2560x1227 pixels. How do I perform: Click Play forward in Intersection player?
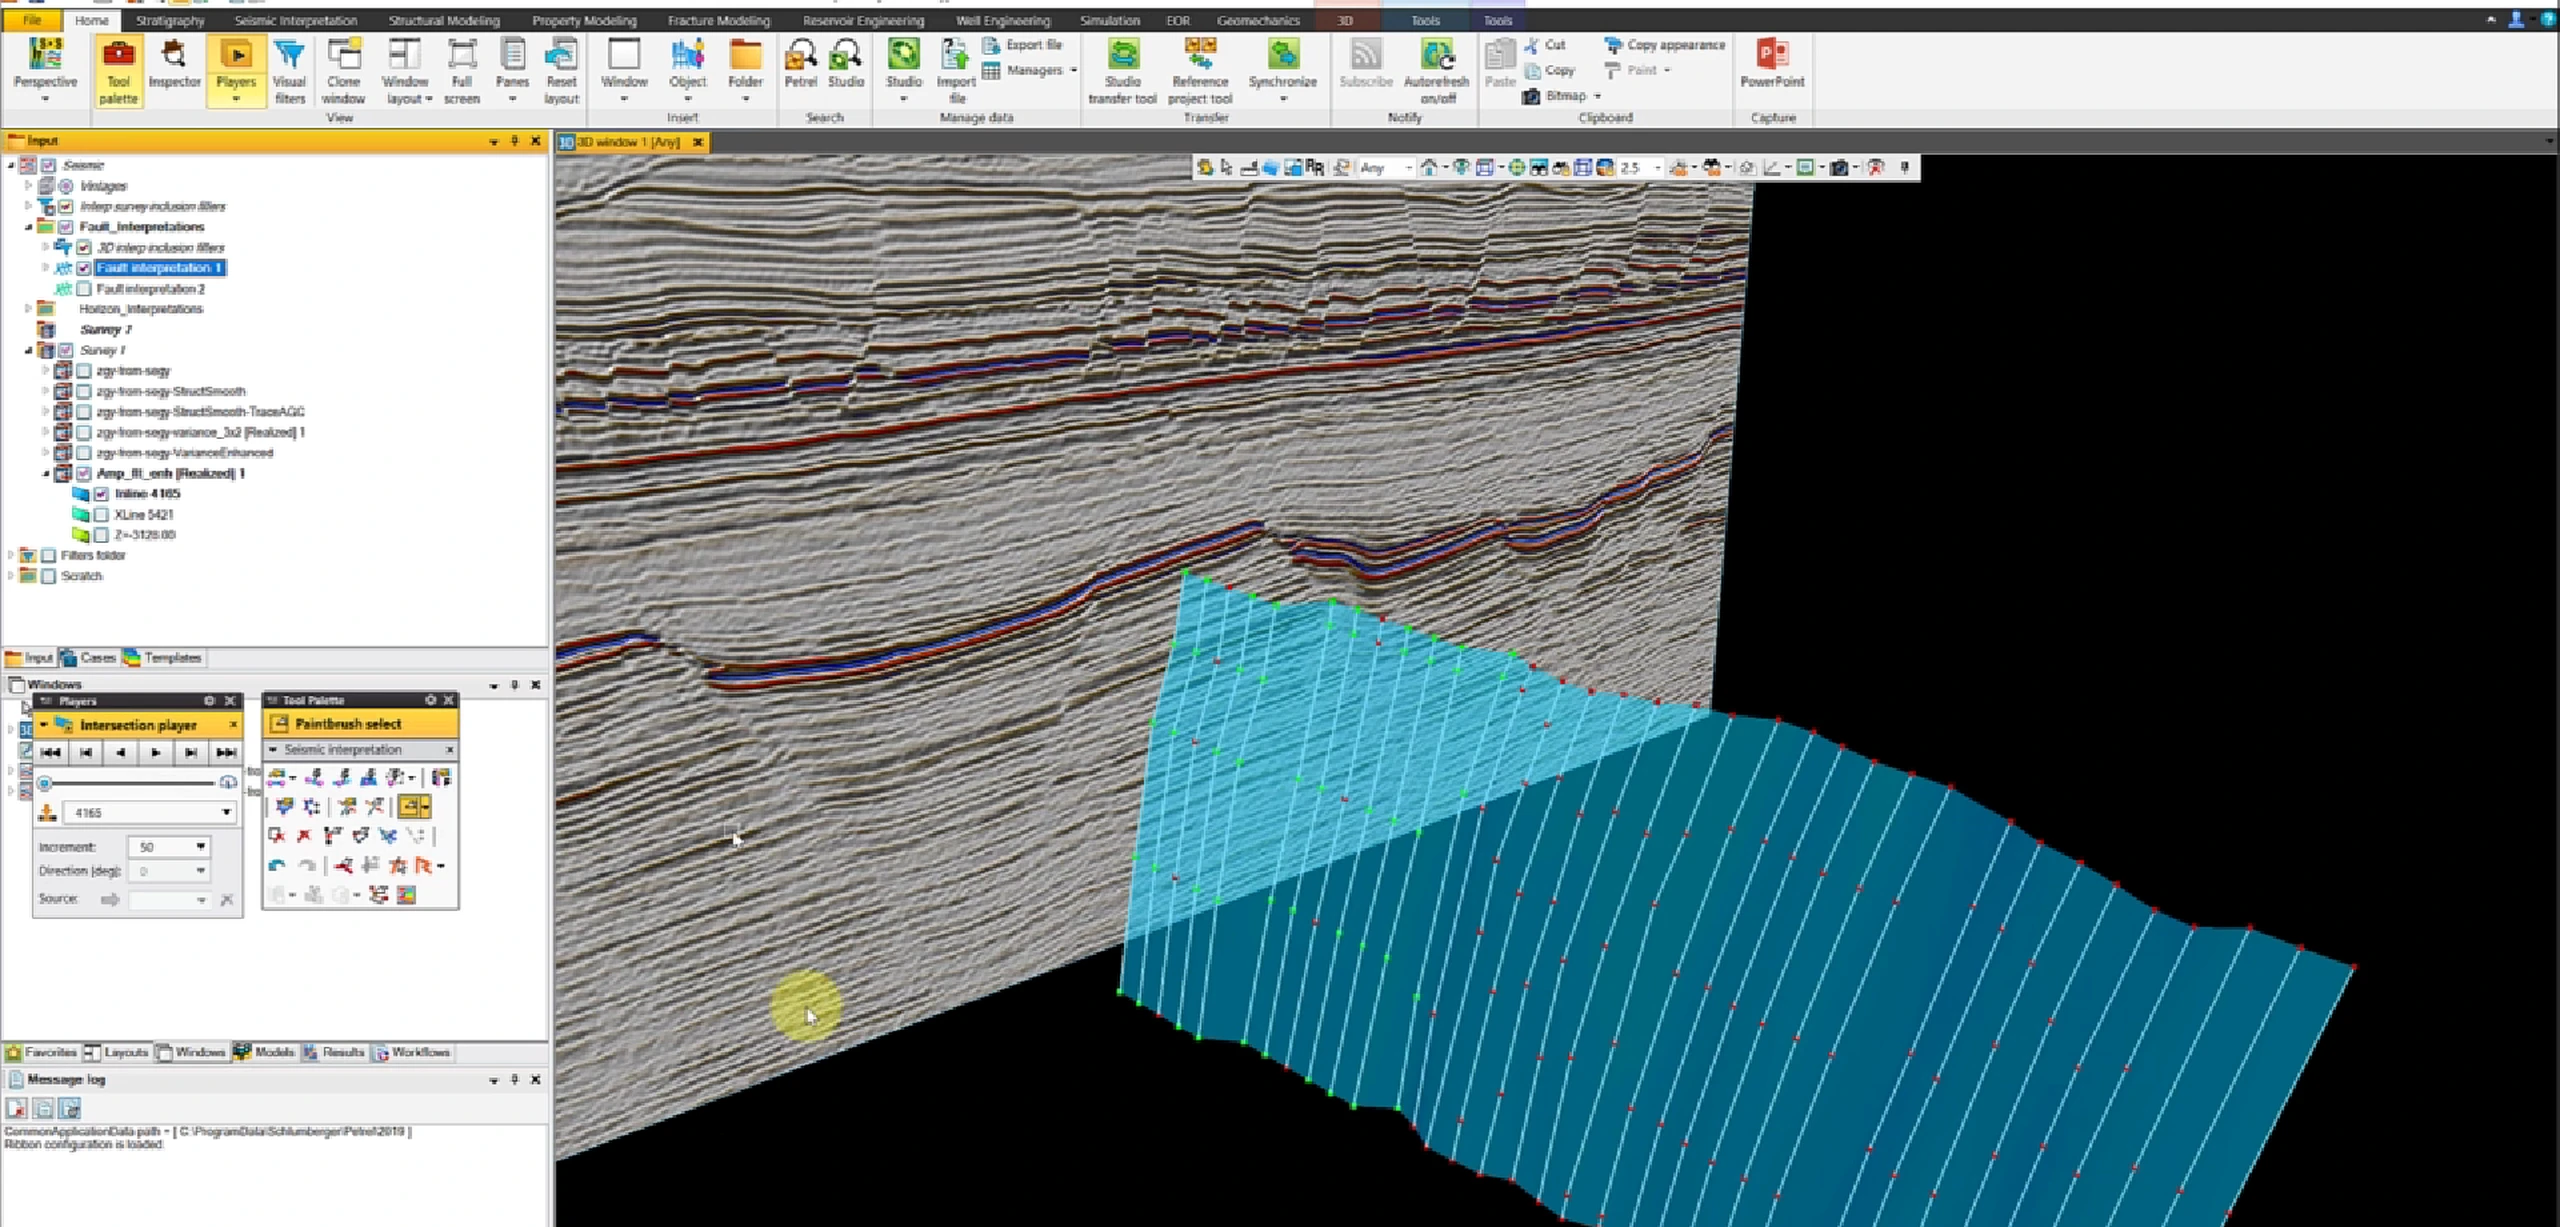(156, 753)
